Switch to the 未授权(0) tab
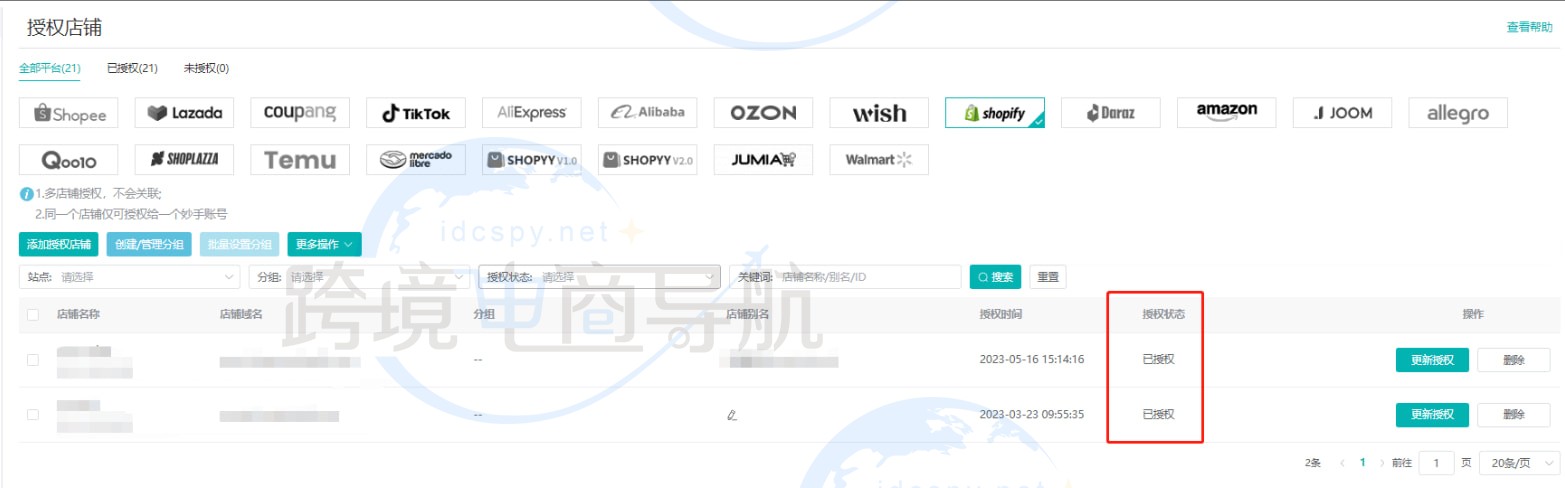The width and height of the screenshot is (1565, 488). pyautogui.click(x=206, y=69)
